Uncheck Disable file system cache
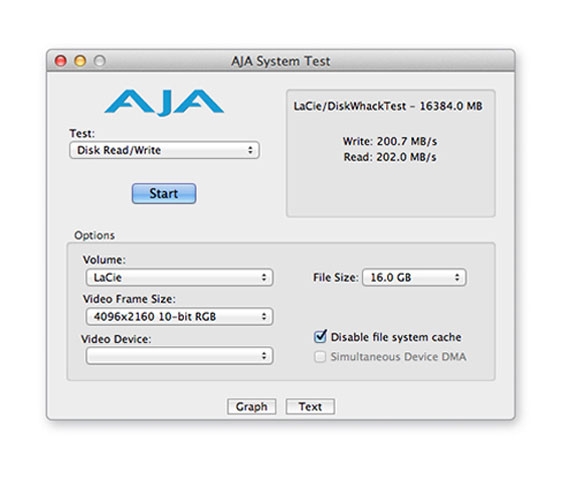570x502 pixels. point(320,337)
